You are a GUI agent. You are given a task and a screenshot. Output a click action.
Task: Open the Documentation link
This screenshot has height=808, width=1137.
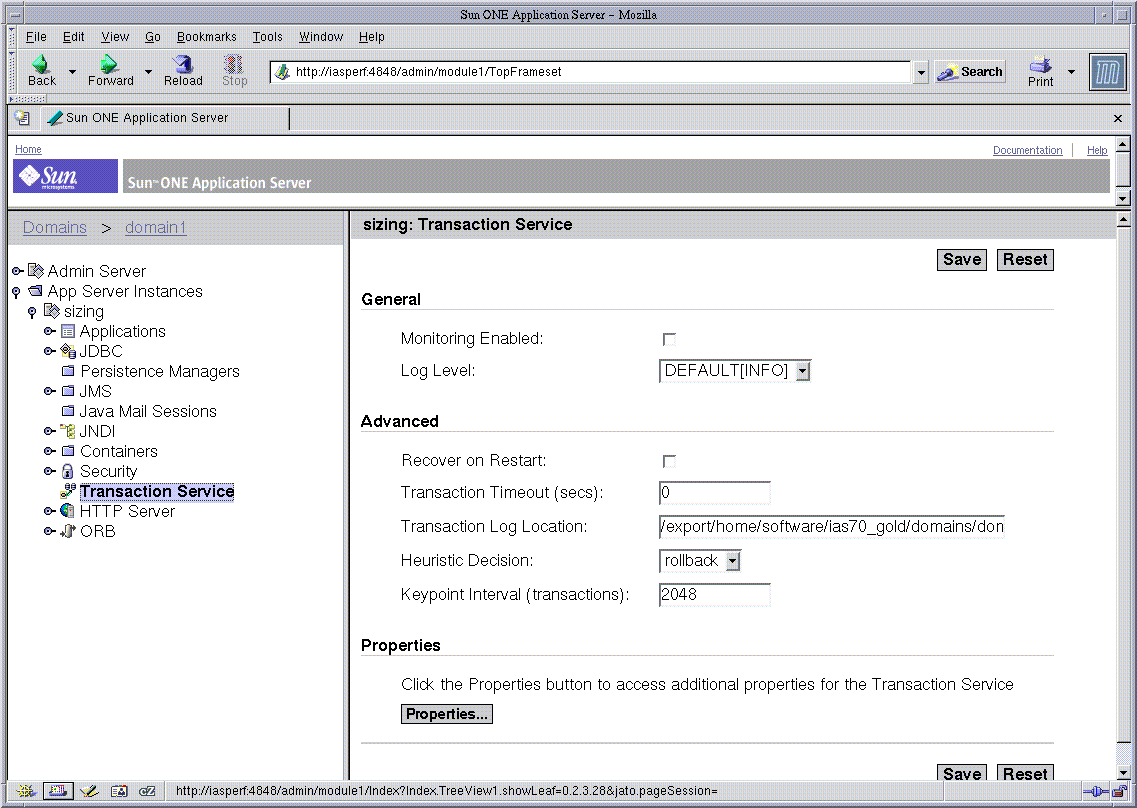click(1028, 150)
